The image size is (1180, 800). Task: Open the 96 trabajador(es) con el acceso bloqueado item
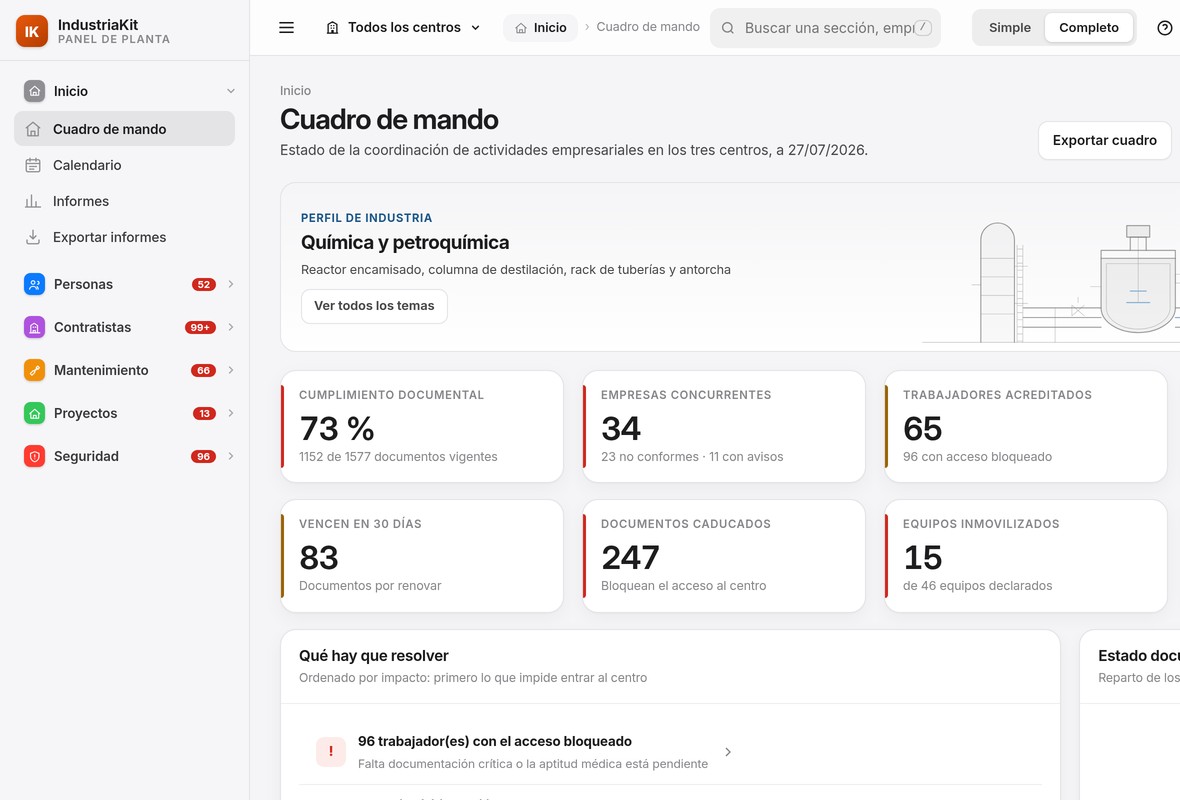coord(670,752)
